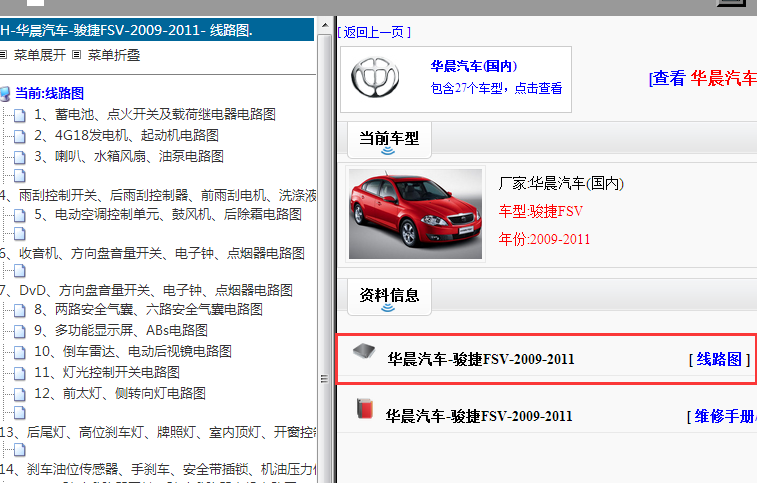Click gray book icon for 线路图 entry
757x483 pixels.
pyautogui.click(x=364, y=351)
